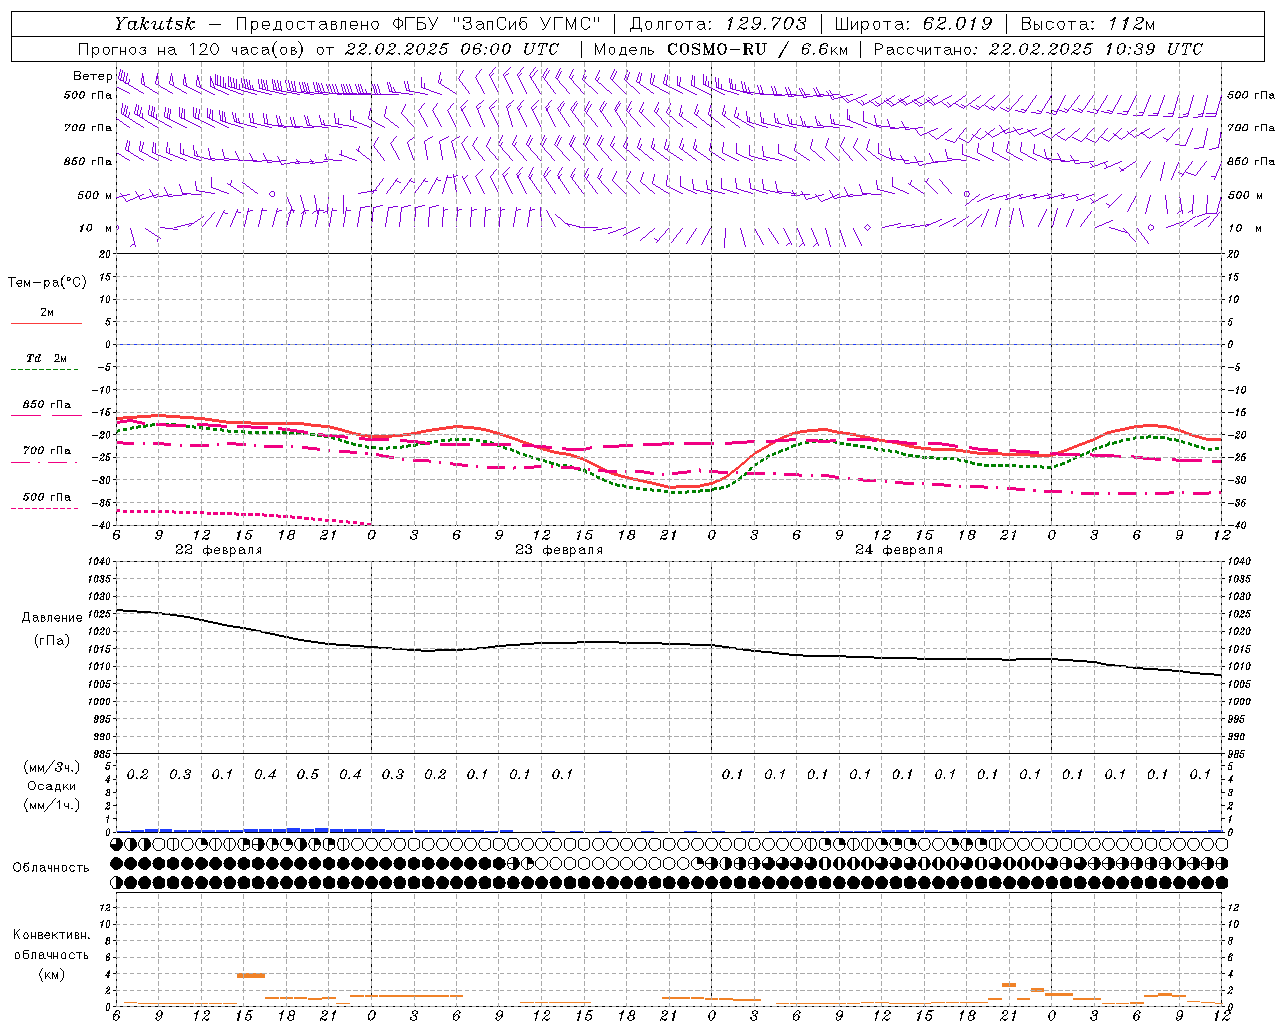Select the 'Прогноз на 120 часа(ов)' forecast header
The image size is (1280, 1024).
coord(192,49)
